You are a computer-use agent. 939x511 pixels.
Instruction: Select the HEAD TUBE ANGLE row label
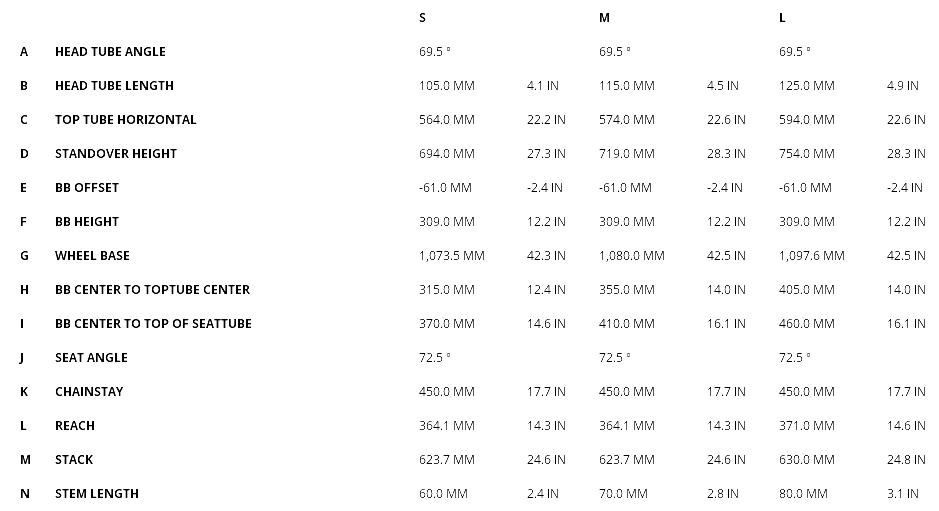pos(110,51)
